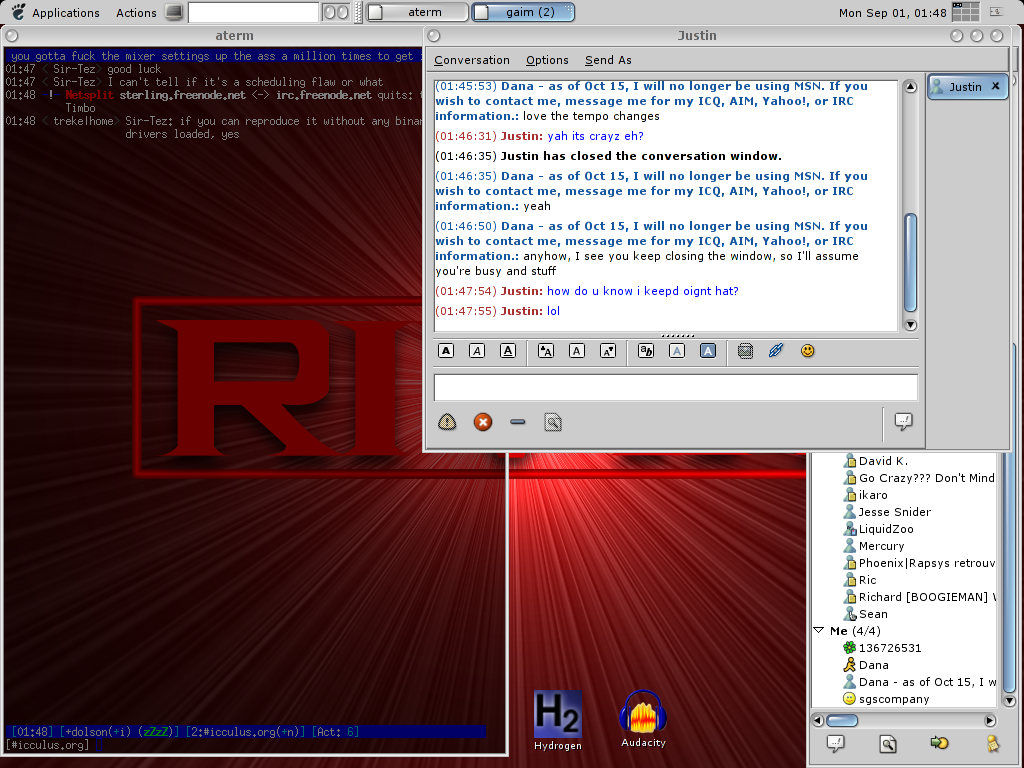Click the IM button in buddy list

pos(835,743)
